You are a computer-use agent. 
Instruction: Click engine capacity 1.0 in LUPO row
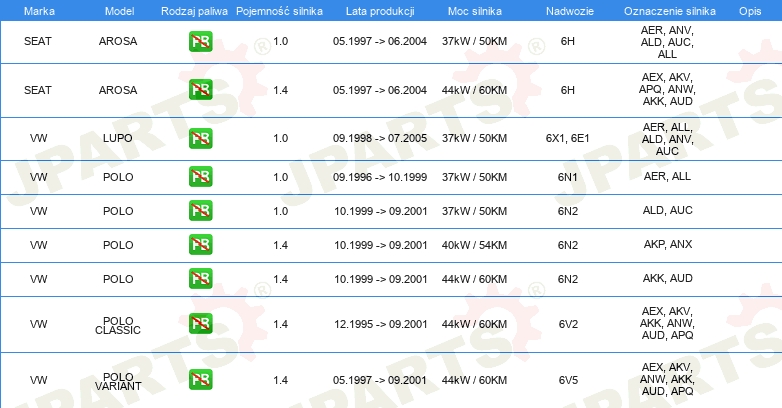tap(280, 138)
